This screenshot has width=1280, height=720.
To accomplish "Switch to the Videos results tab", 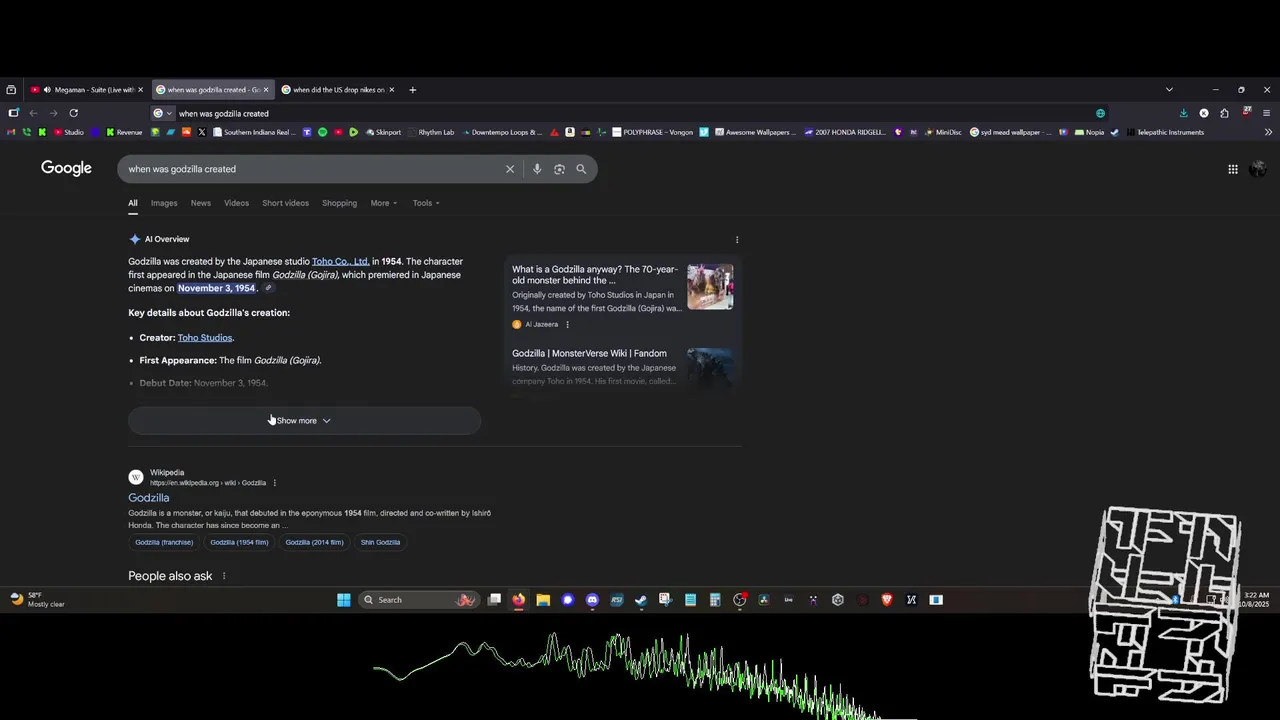I will pyautogui.click(x=236, y=203).
